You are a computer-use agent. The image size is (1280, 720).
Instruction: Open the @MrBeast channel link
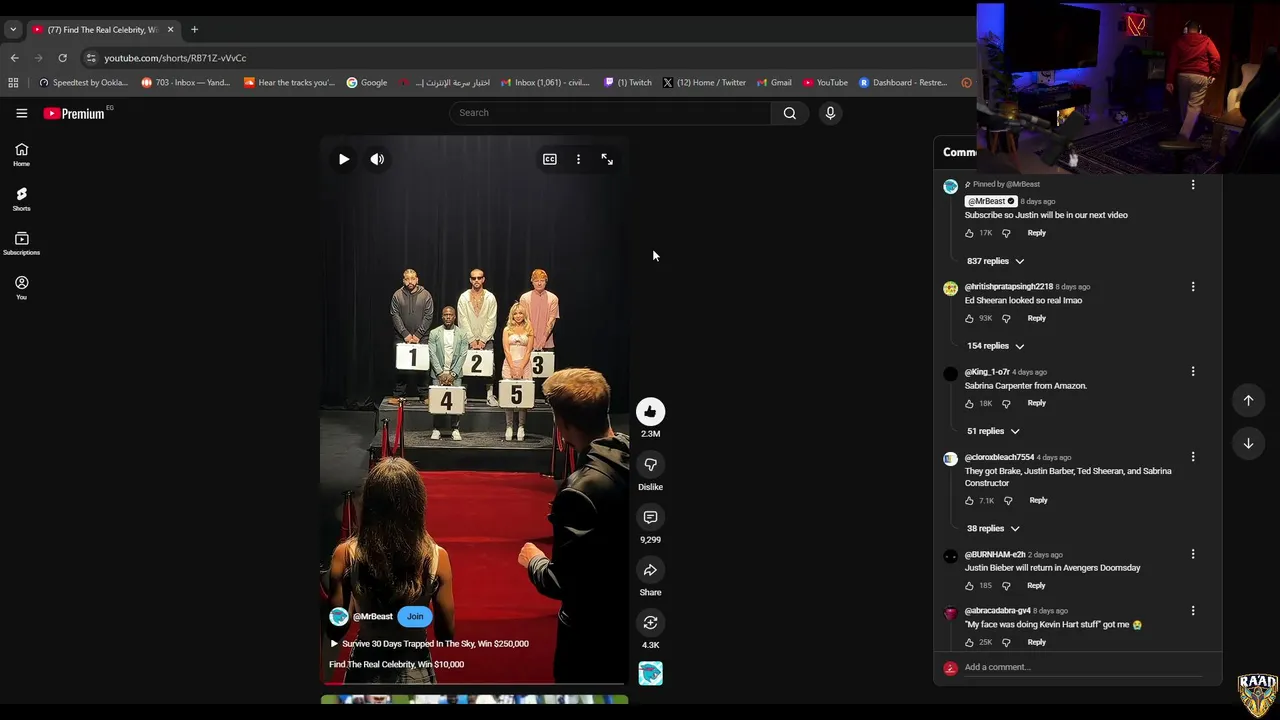click(372, 617)
